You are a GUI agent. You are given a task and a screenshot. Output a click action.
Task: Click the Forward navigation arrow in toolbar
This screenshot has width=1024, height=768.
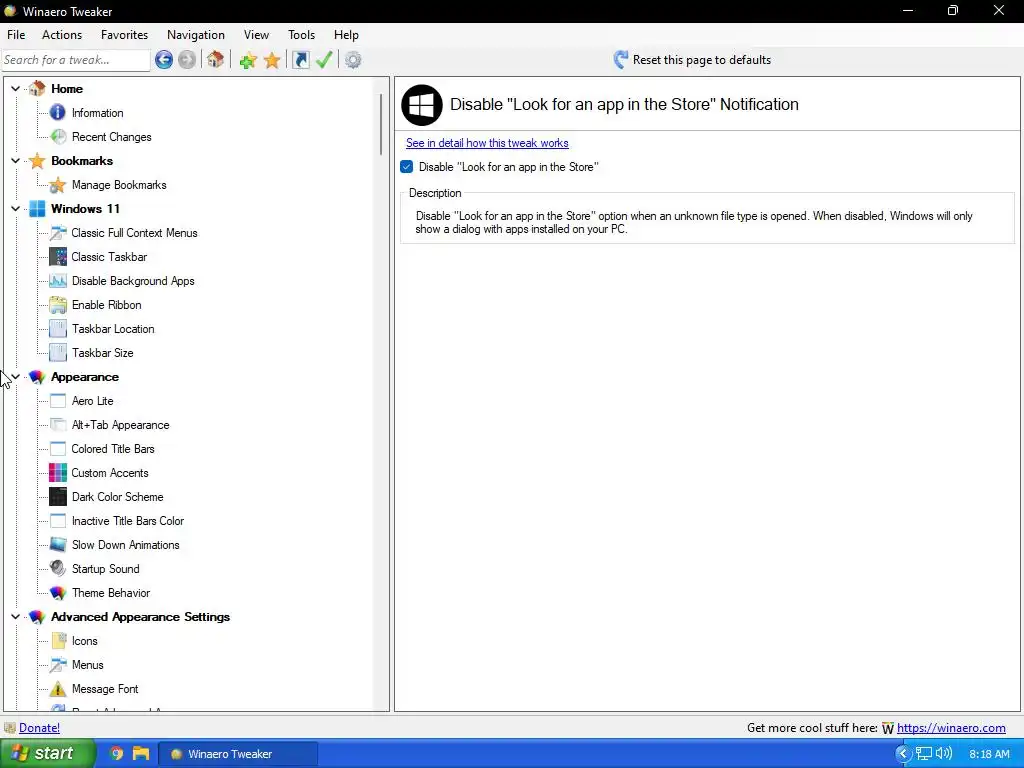pos(187,60)
